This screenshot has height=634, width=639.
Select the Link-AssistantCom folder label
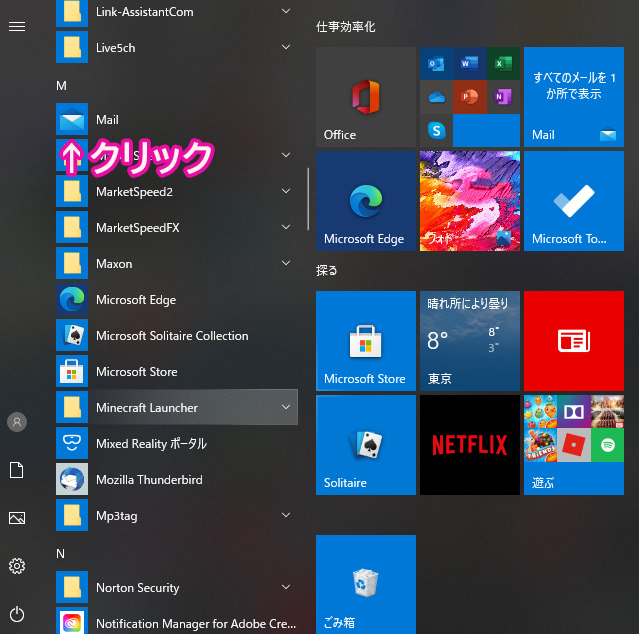click(x=145, y=12)
